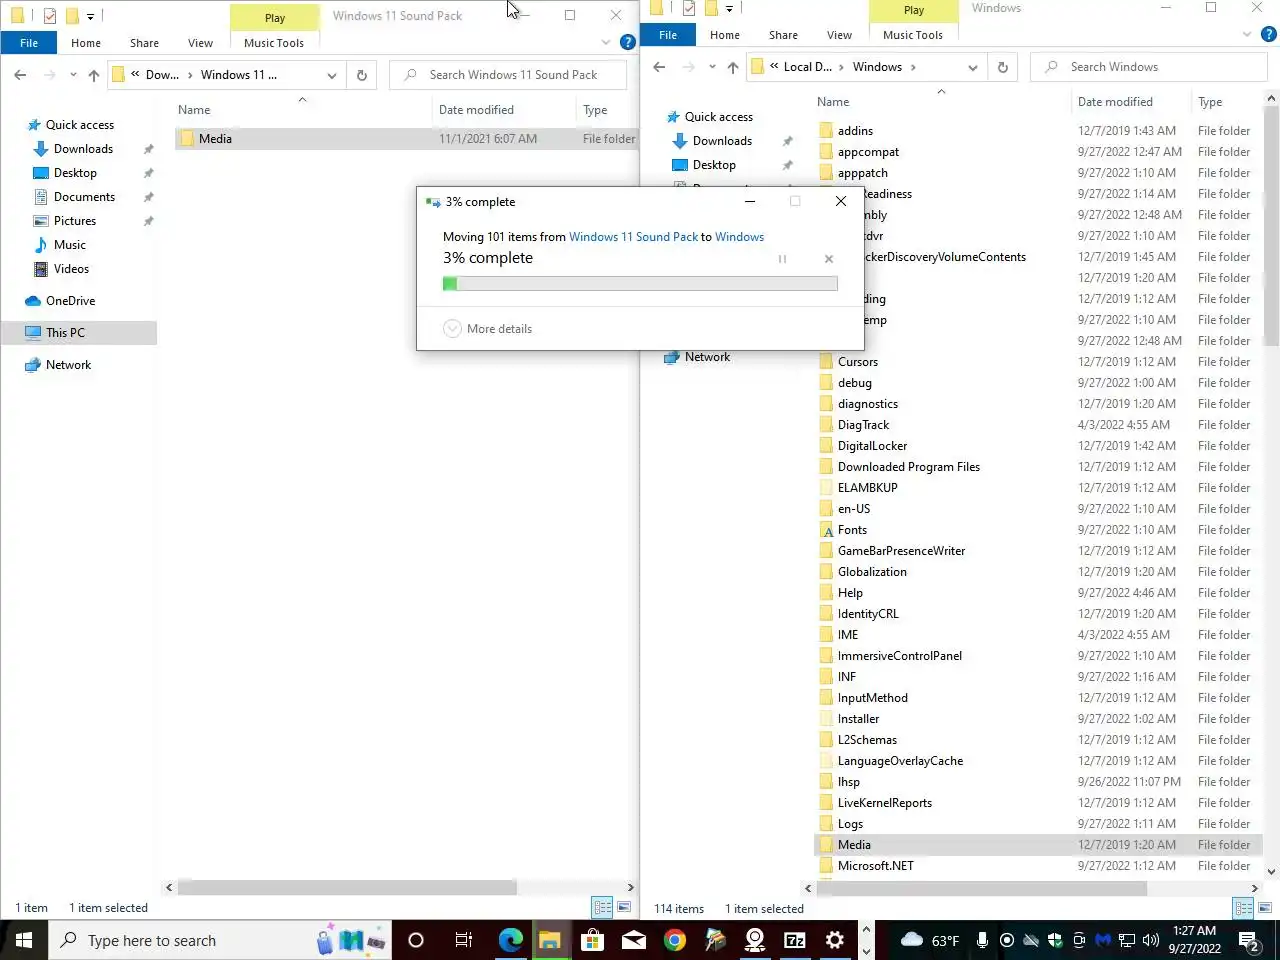Screen dimensions: 1280x960
Task: Launch Microsoft Edge from the taskbar
Action: point(511,940)
